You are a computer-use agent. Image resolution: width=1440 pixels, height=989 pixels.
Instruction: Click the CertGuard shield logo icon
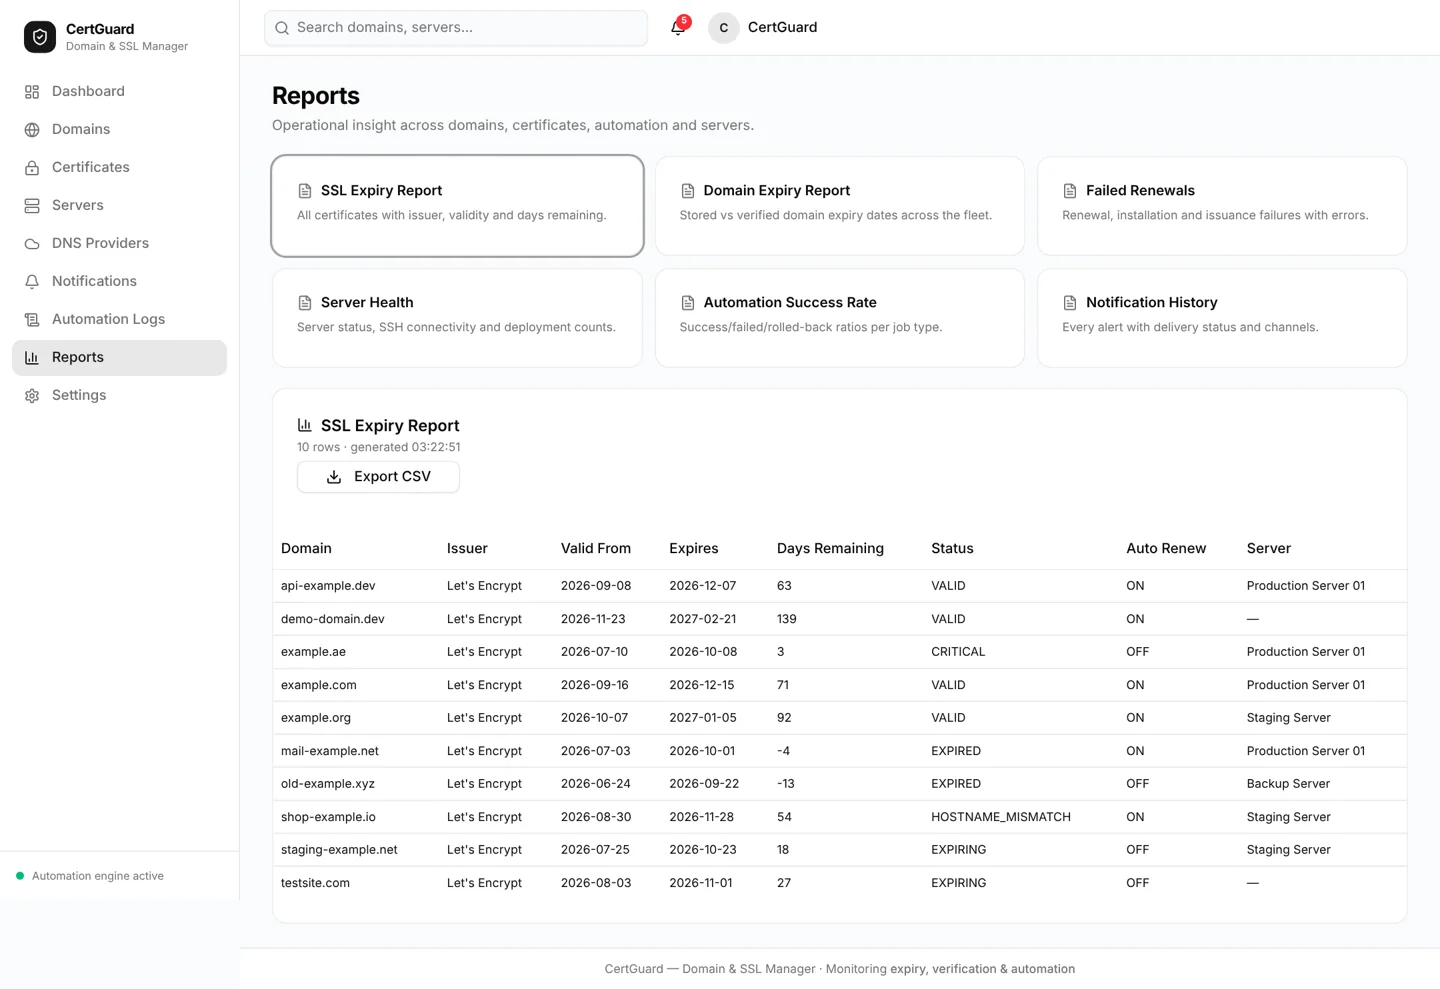pos(40,37)
